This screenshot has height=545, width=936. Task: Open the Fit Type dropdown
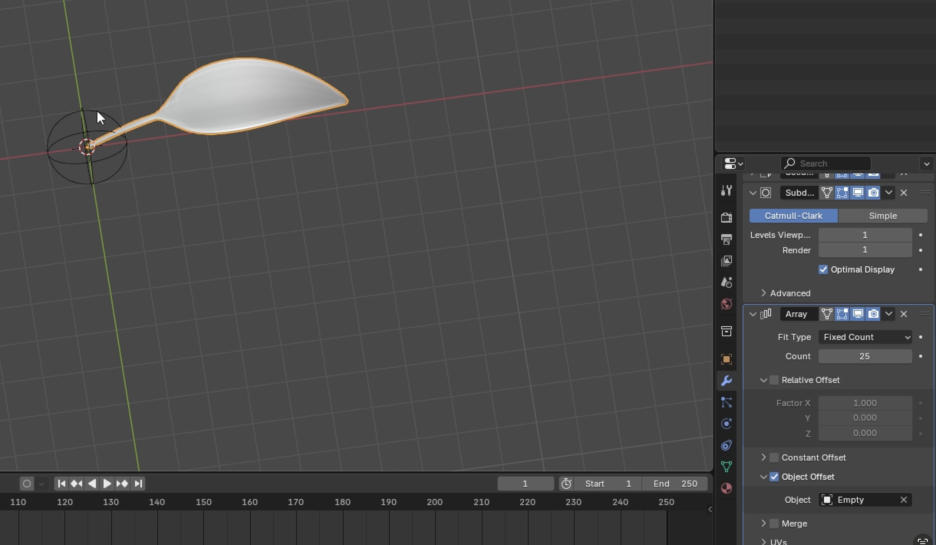point(865,337)
